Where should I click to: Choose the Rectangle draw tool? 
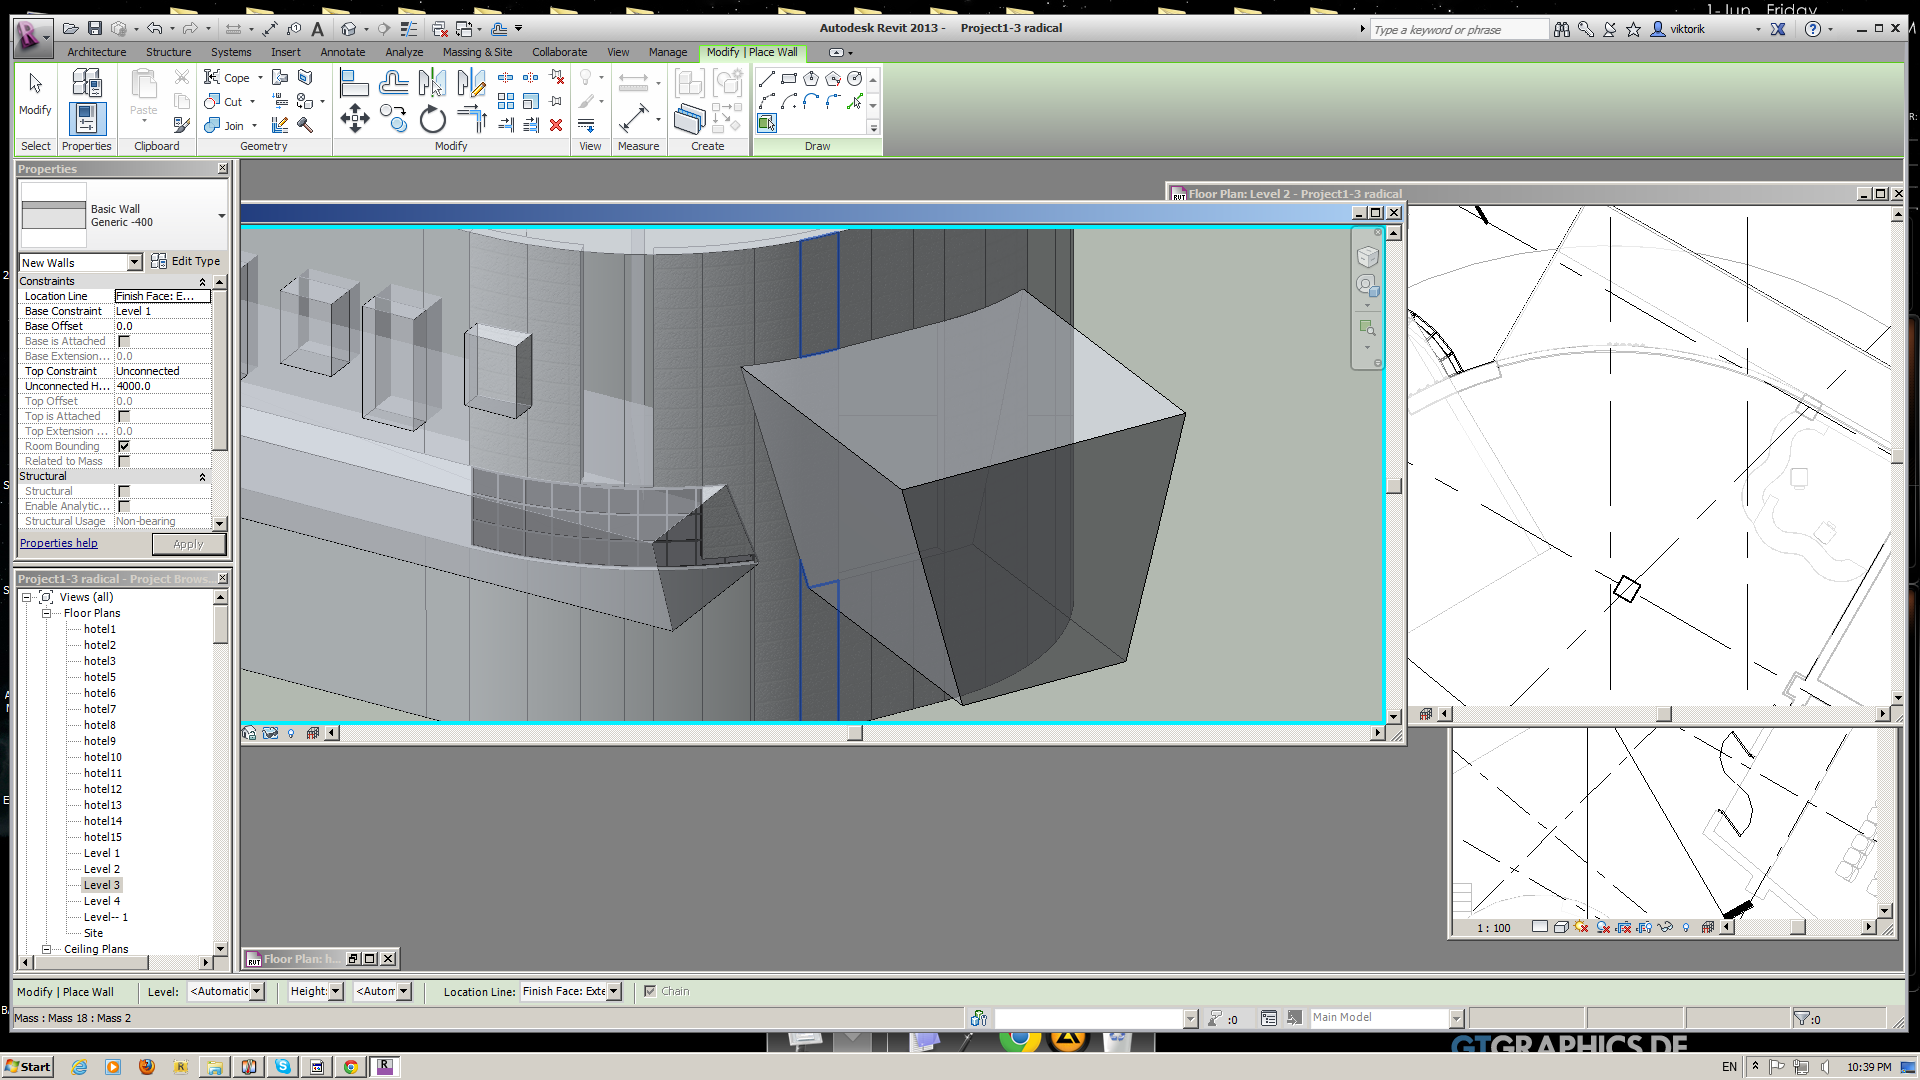[789, 78]
